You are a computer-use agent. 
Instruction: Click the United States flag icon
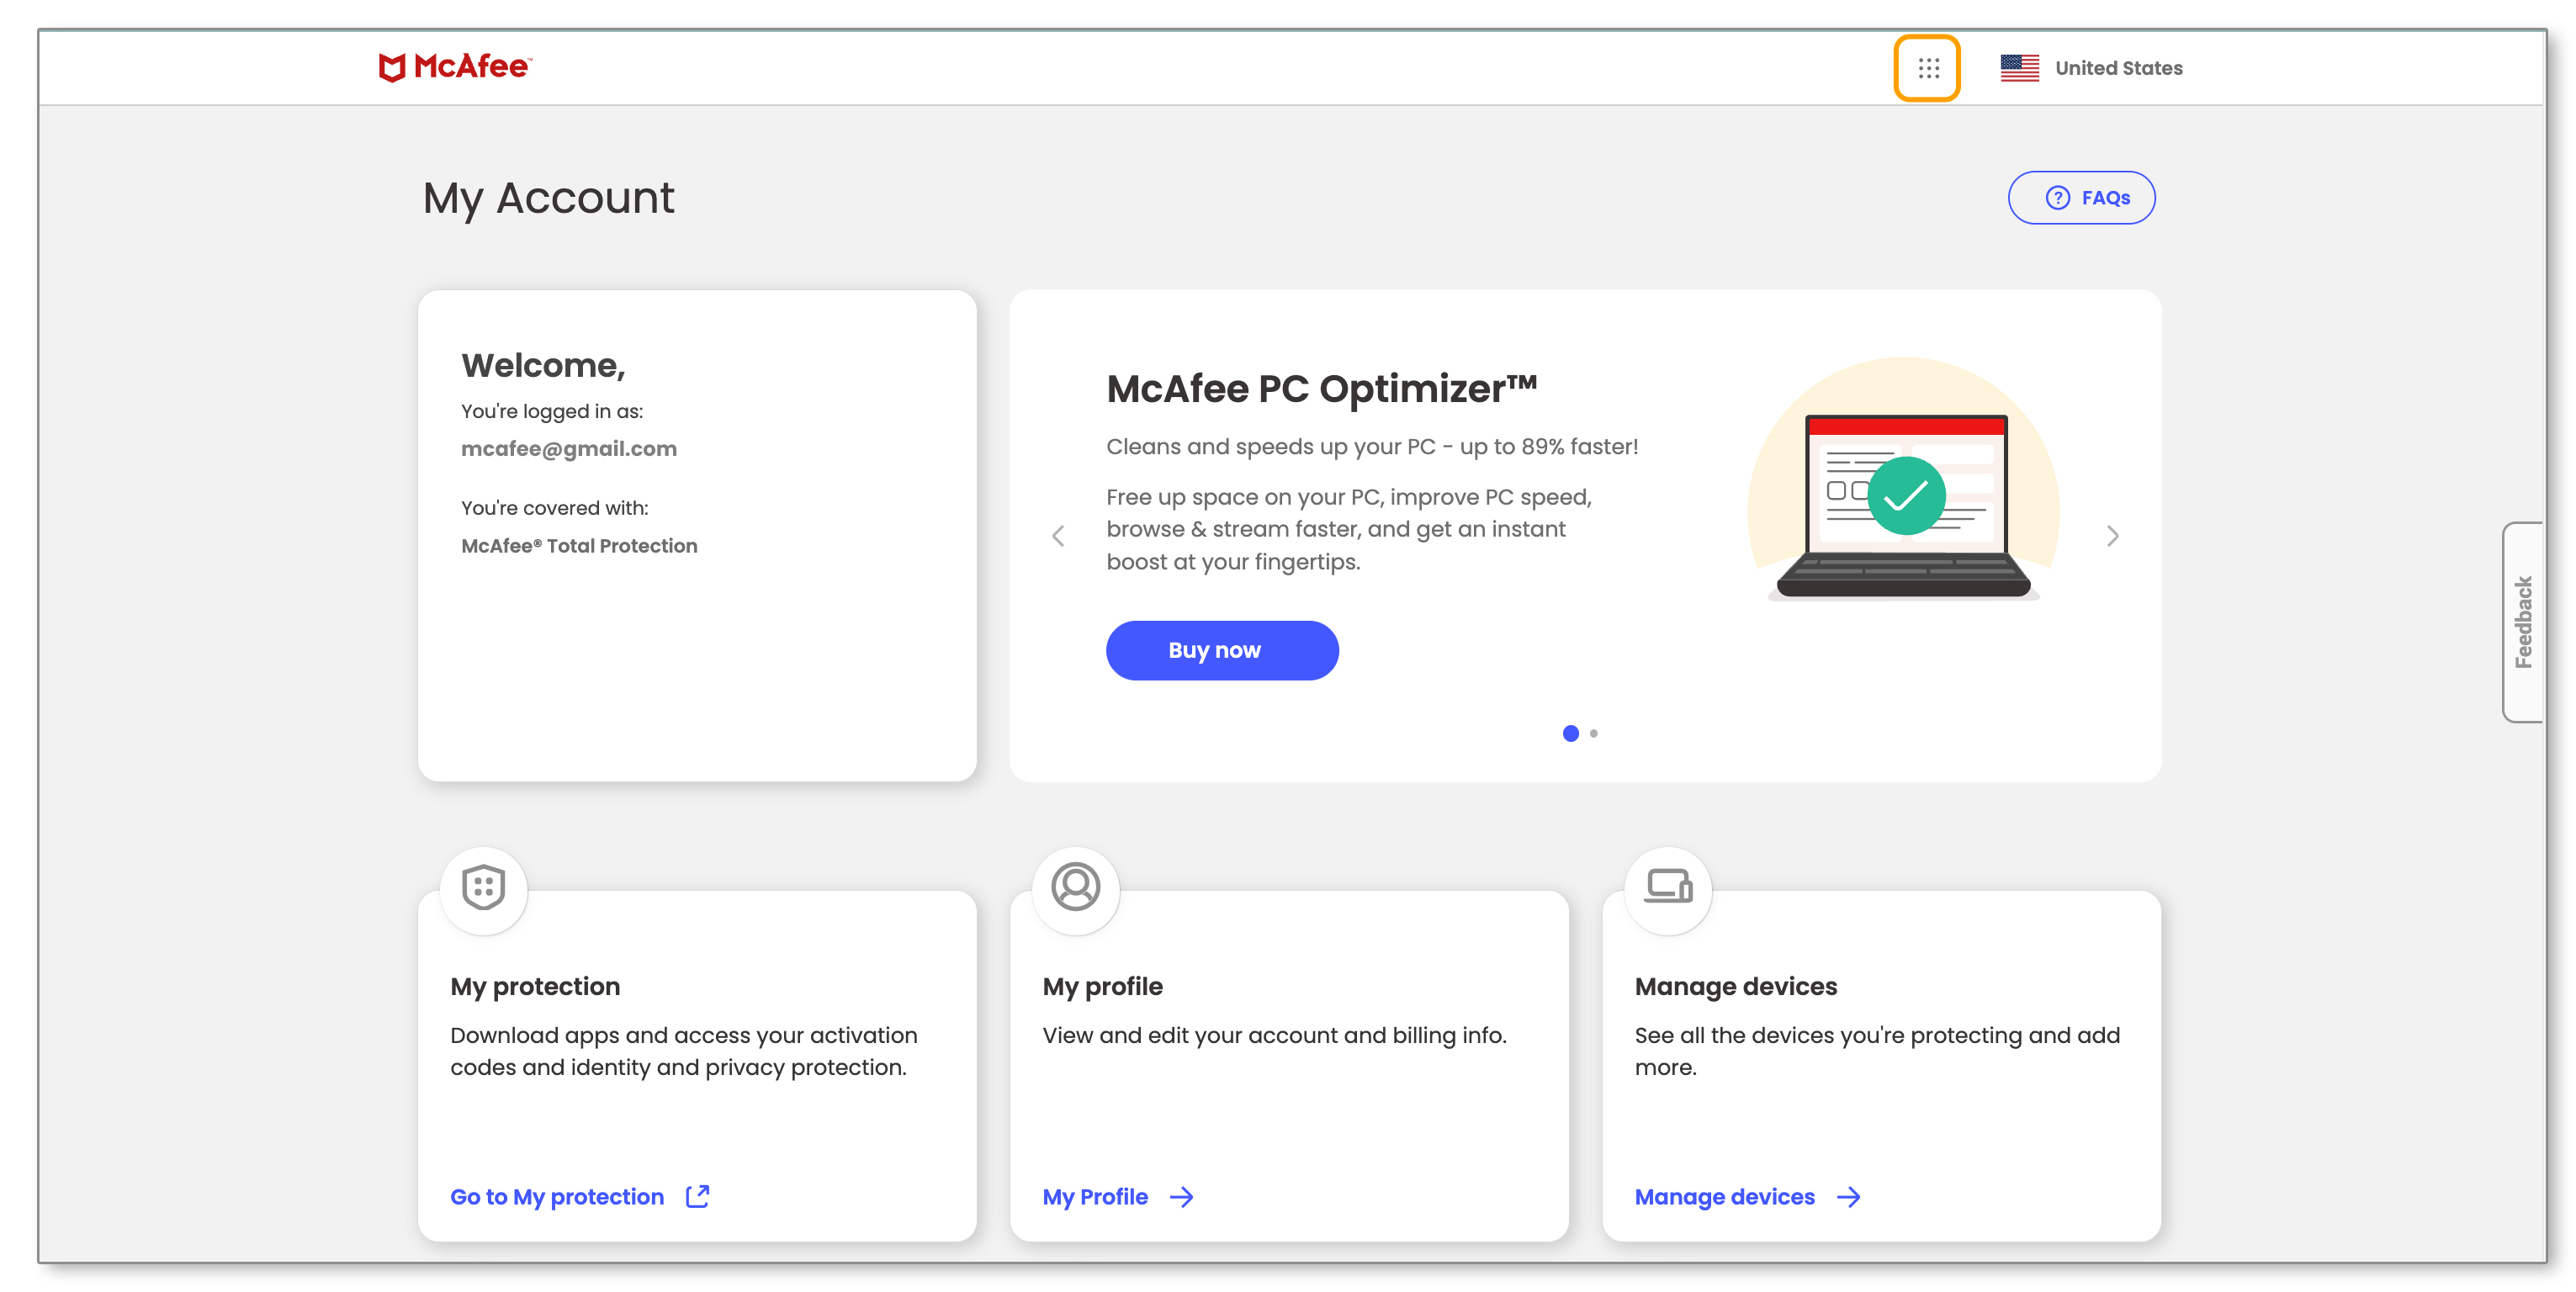(2019, 68)
